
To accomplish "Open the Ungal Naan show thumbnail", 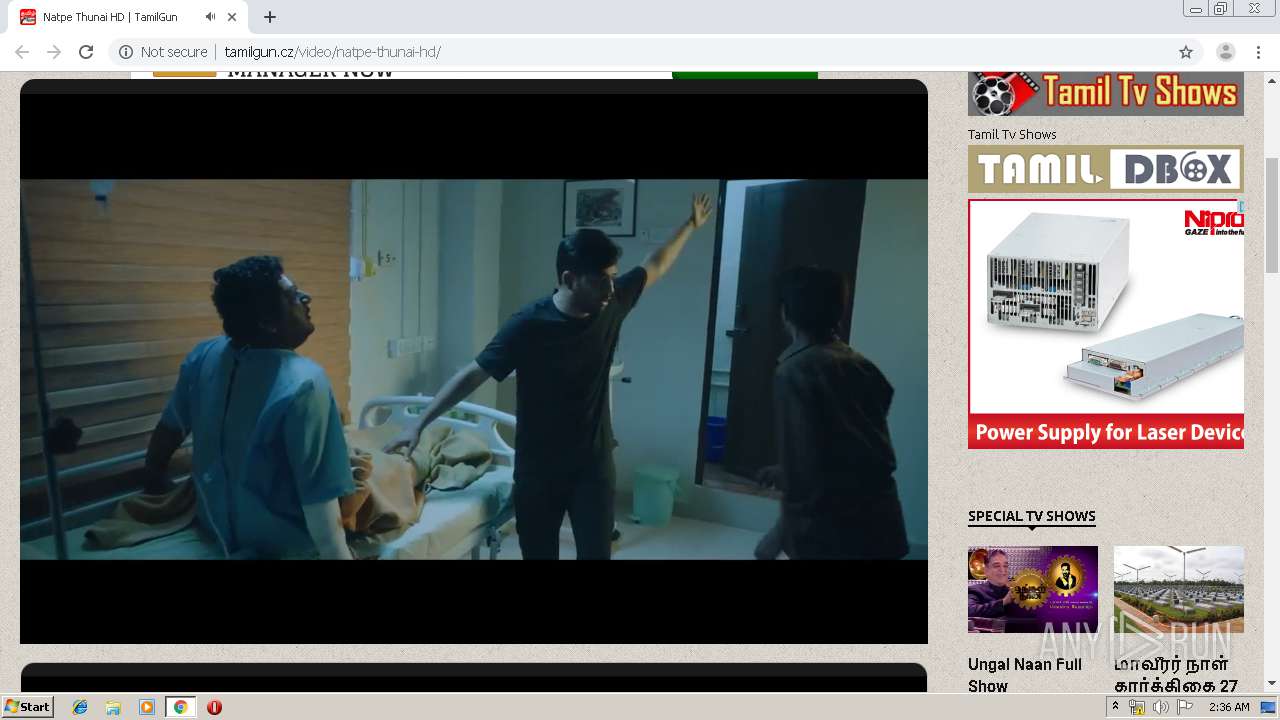I will pos(1033,589).
